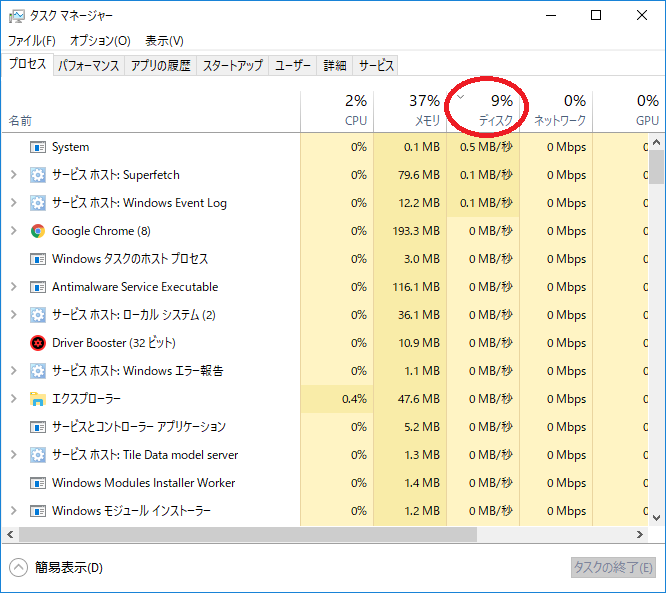Click the Driver Booster red icon
The width and height of the screenshot is (666, 593).
click(x=38, y=343)
